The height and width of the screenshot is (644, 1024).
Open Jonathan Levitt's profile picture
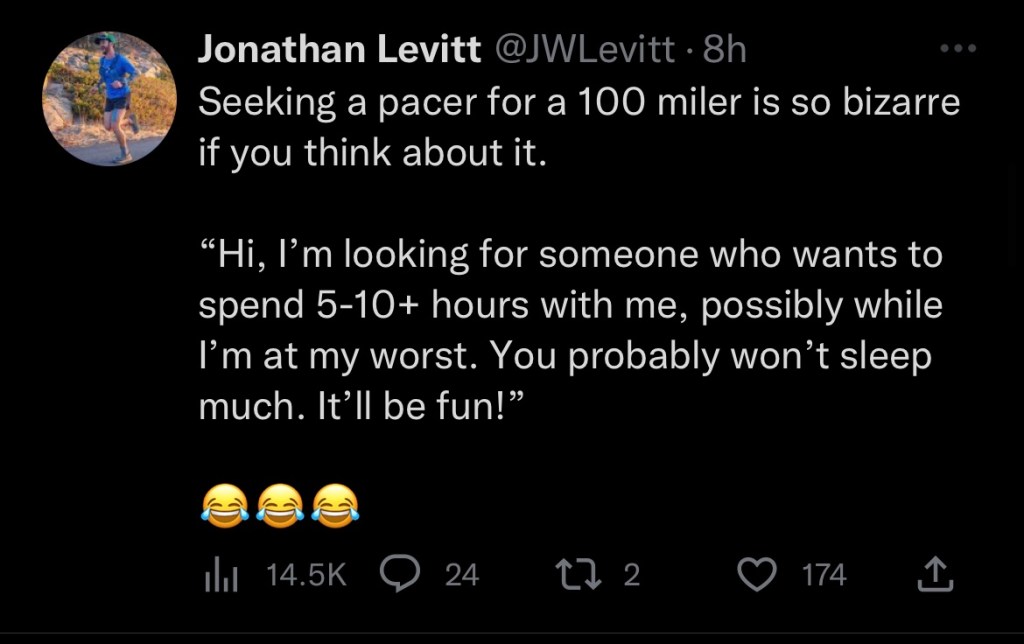[x=109, y=98]
